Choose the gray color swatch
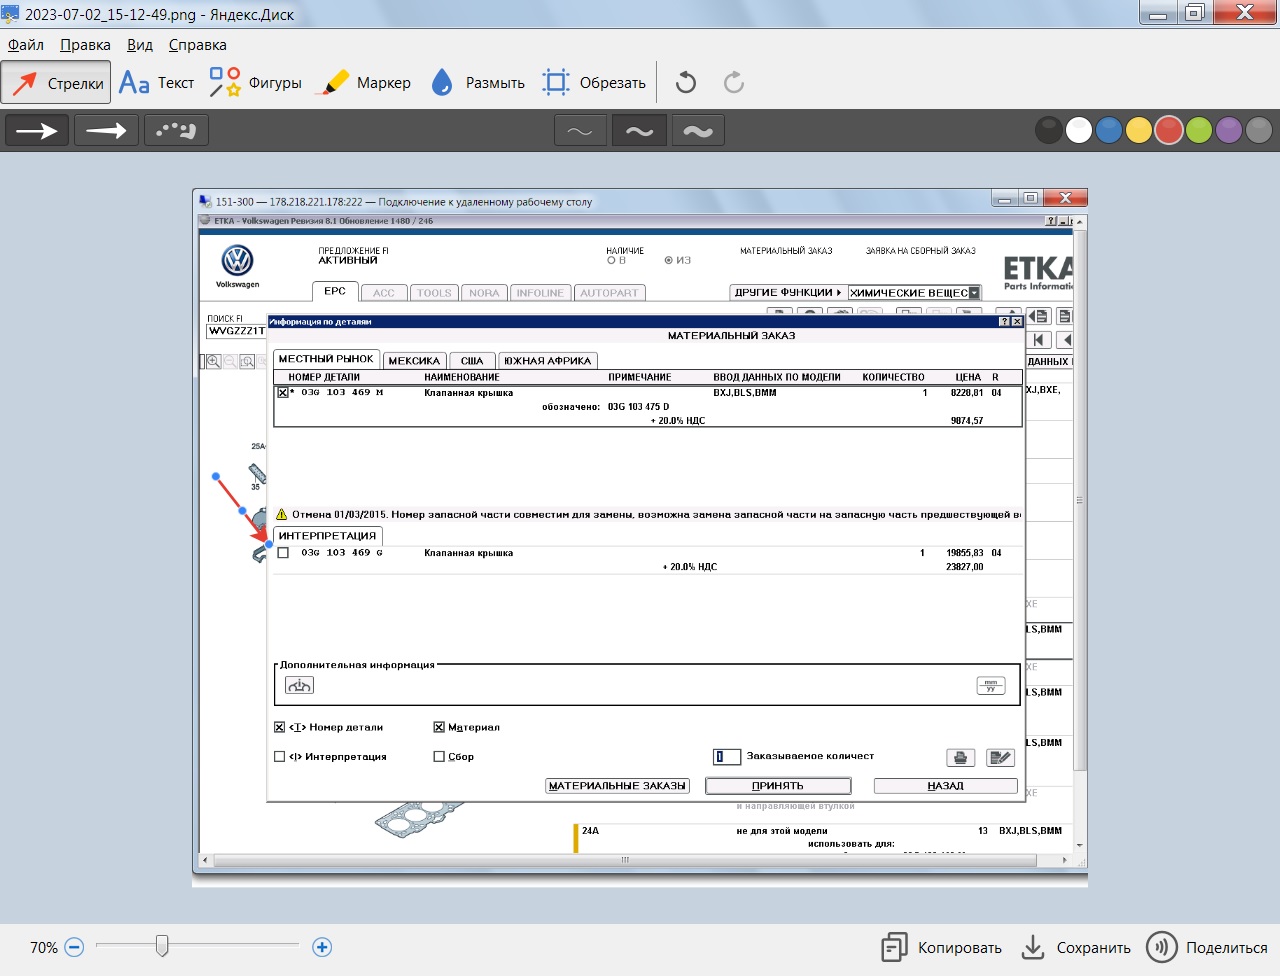The image size is (1280, 976). coord(1259,130)
